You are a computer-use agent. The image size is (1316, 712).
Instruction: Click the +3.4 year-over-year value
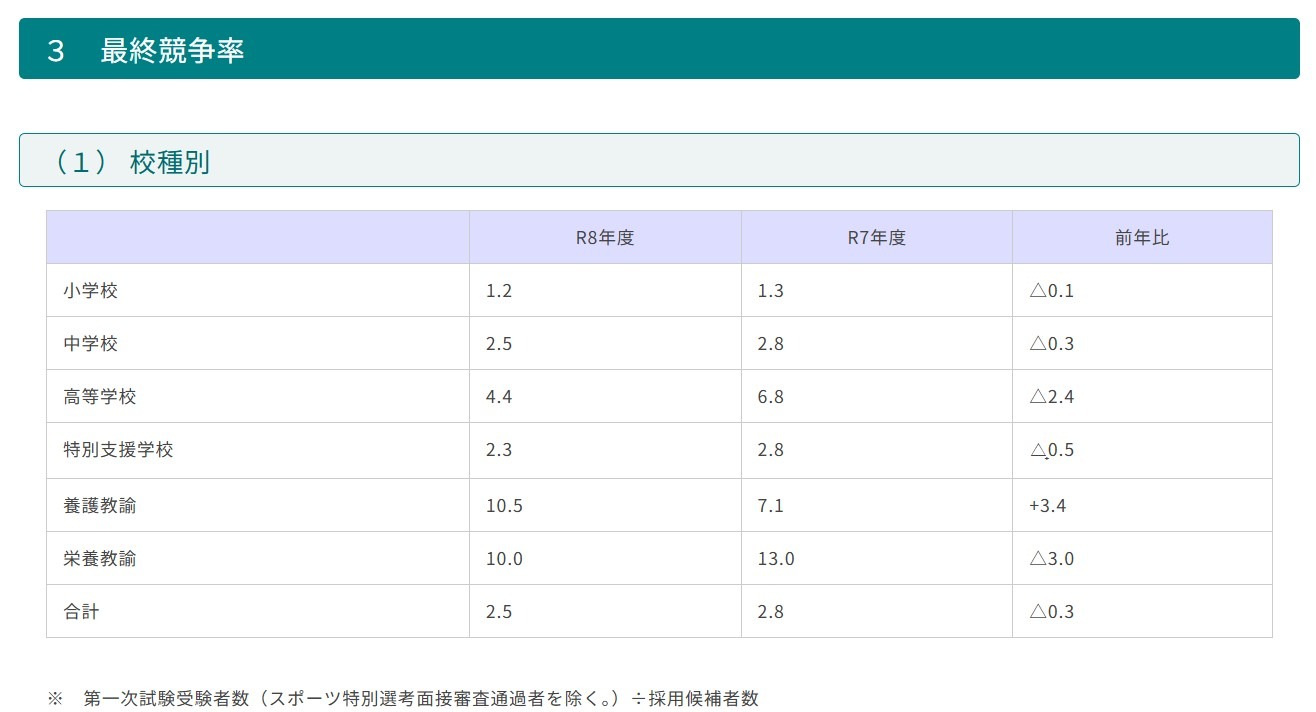1047,506
